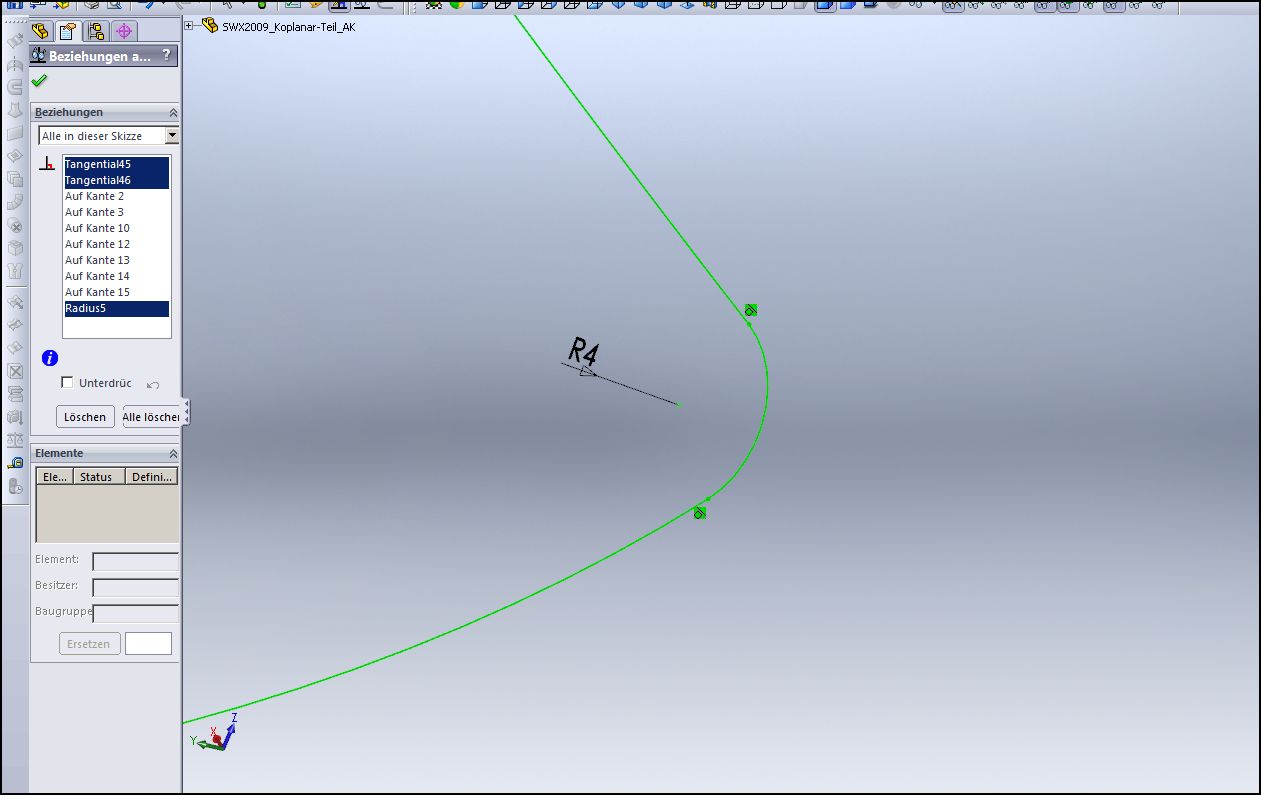Click the measuring tape icon in left toolbar

pyautogui.click(x=15, y=464)
